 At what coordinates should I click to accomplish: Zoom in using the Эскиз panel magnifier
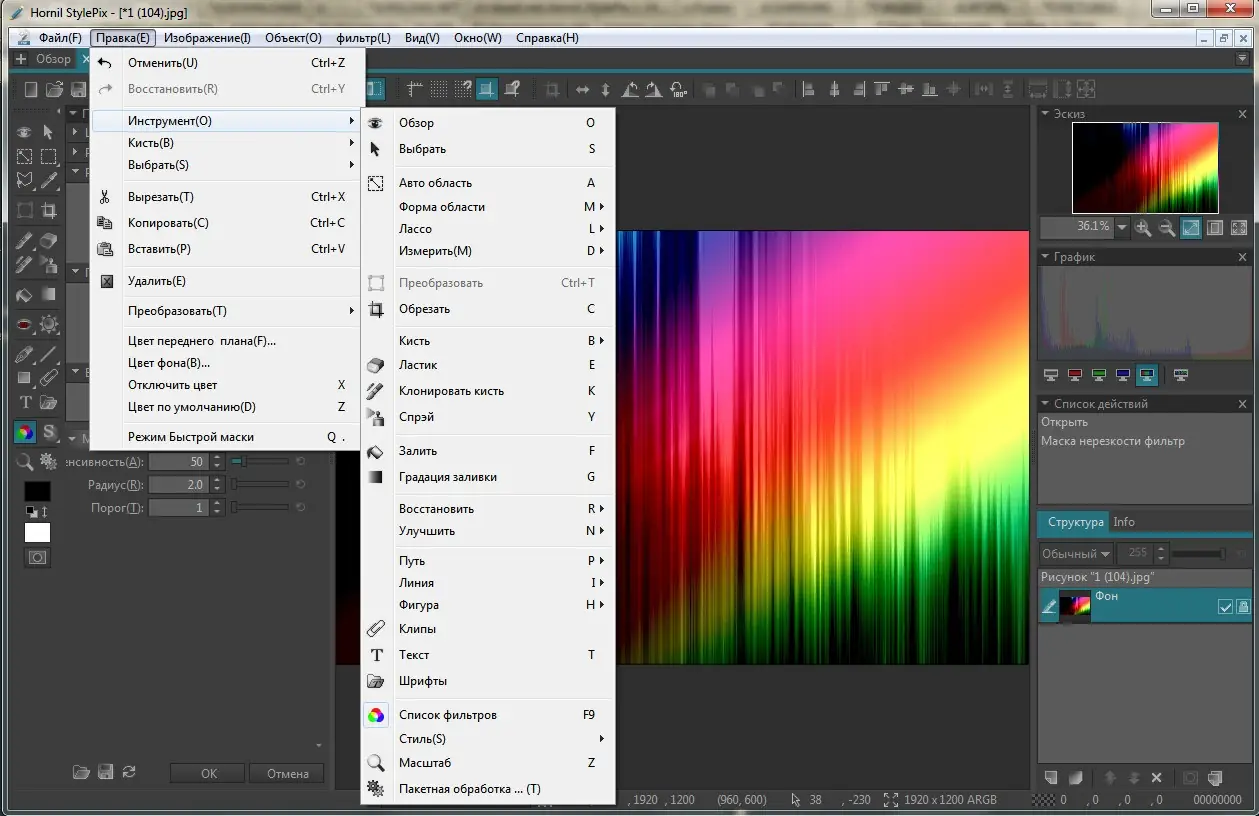click(x=1144, y=228)
